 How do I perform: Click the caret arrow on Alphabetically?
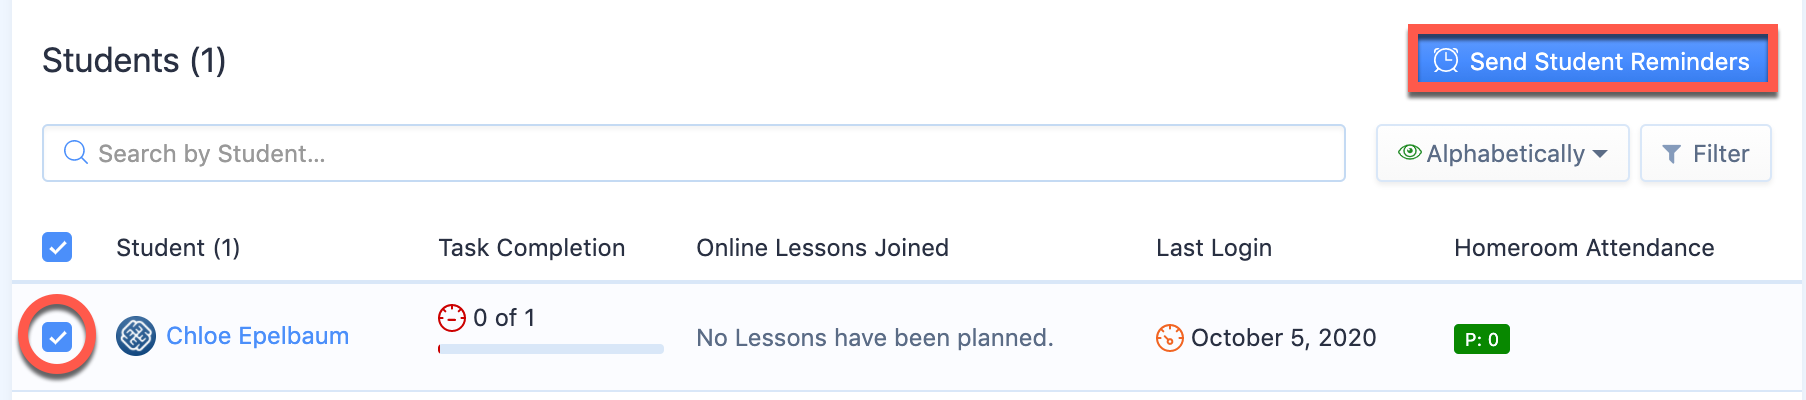click(1600, 154)
